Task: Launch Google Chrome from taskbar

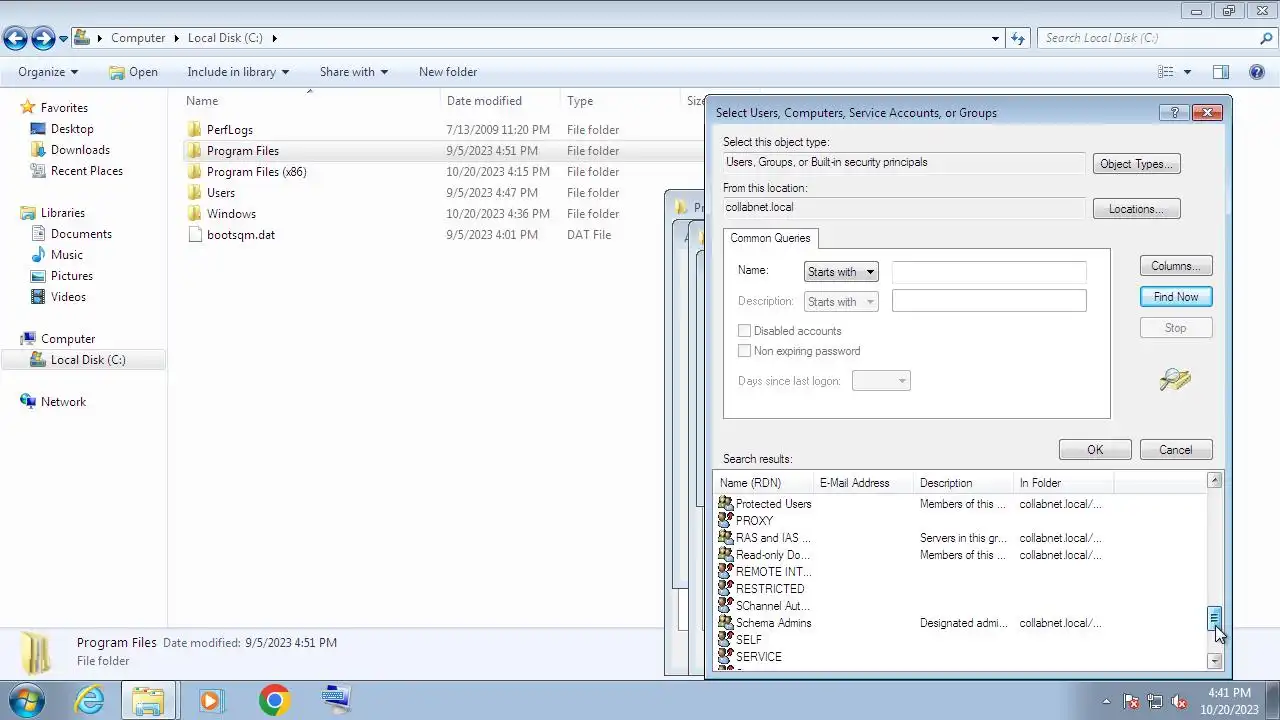Action: click(274, 700)
